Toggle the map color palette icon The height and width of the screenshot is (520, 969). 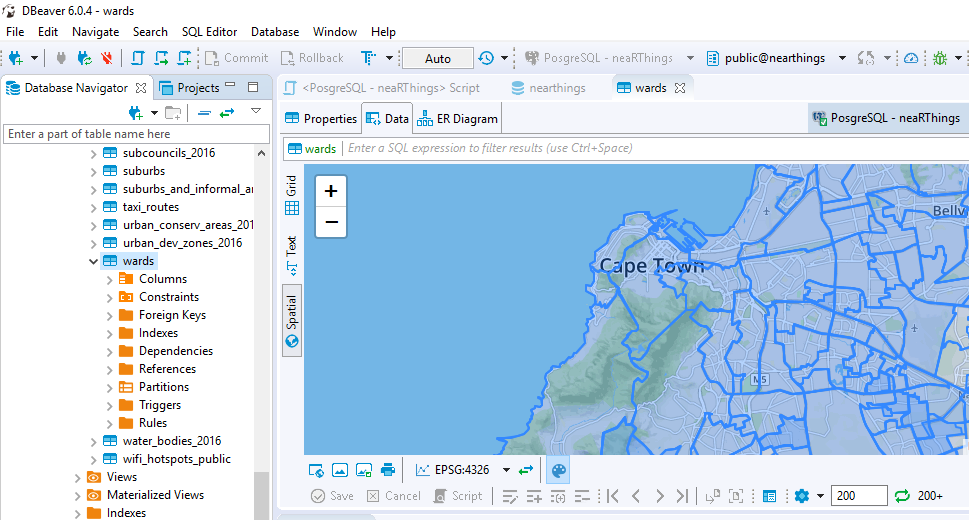click(x=559, y=471)
